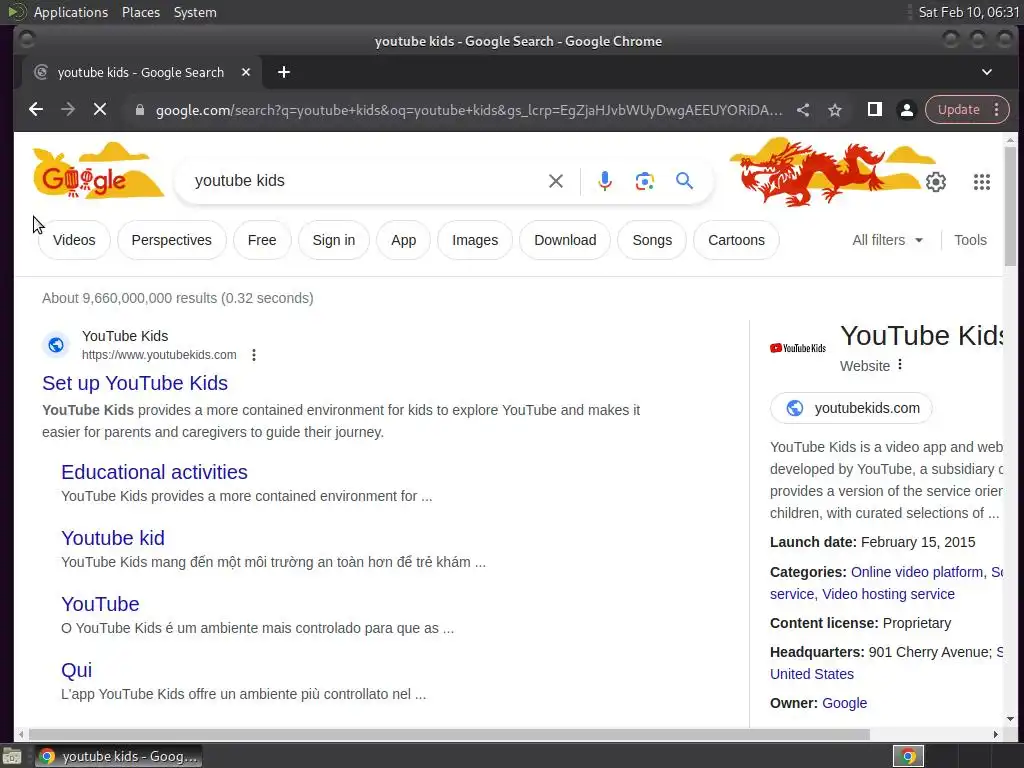Screen dimensions: 1024x768
Task: Stop the page from loading
Action: click(100, 110)
